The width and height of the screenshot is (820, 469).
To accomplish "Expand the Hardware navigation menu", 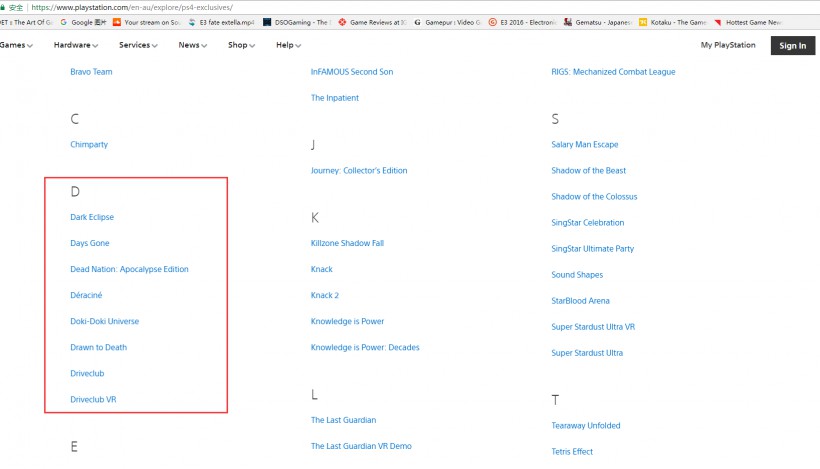I will point(76,45).
